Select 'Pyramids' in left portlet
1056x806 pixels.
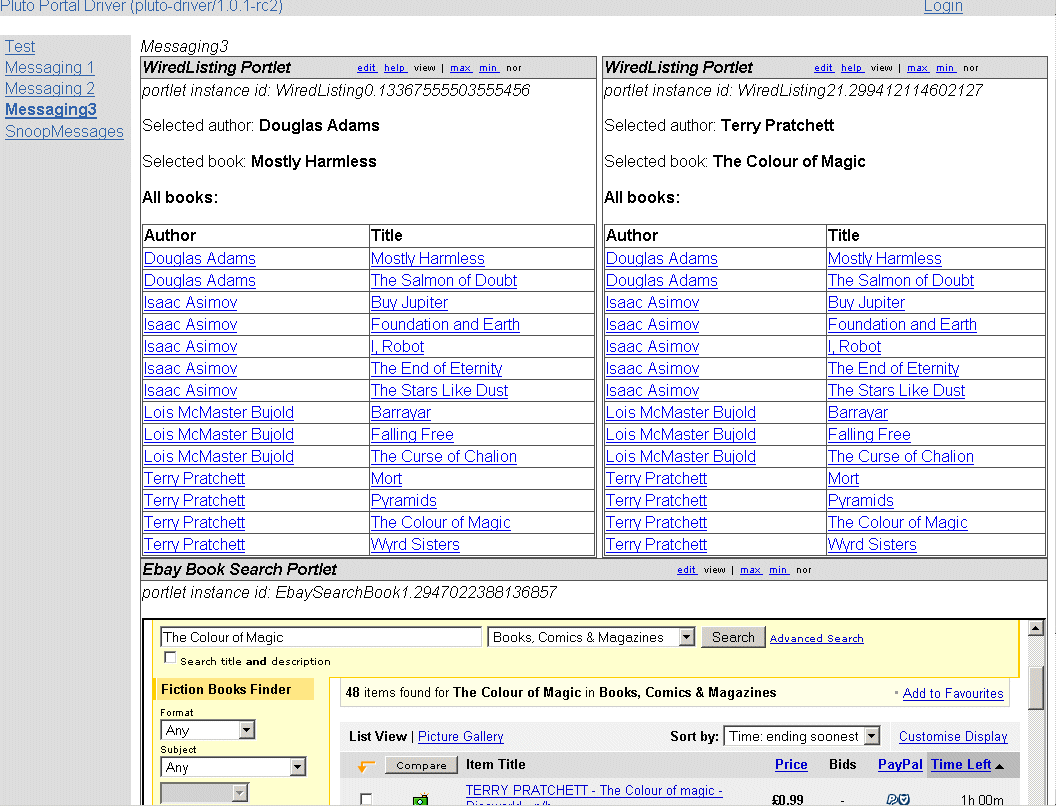pyautogui.click(x=404, y=500)
